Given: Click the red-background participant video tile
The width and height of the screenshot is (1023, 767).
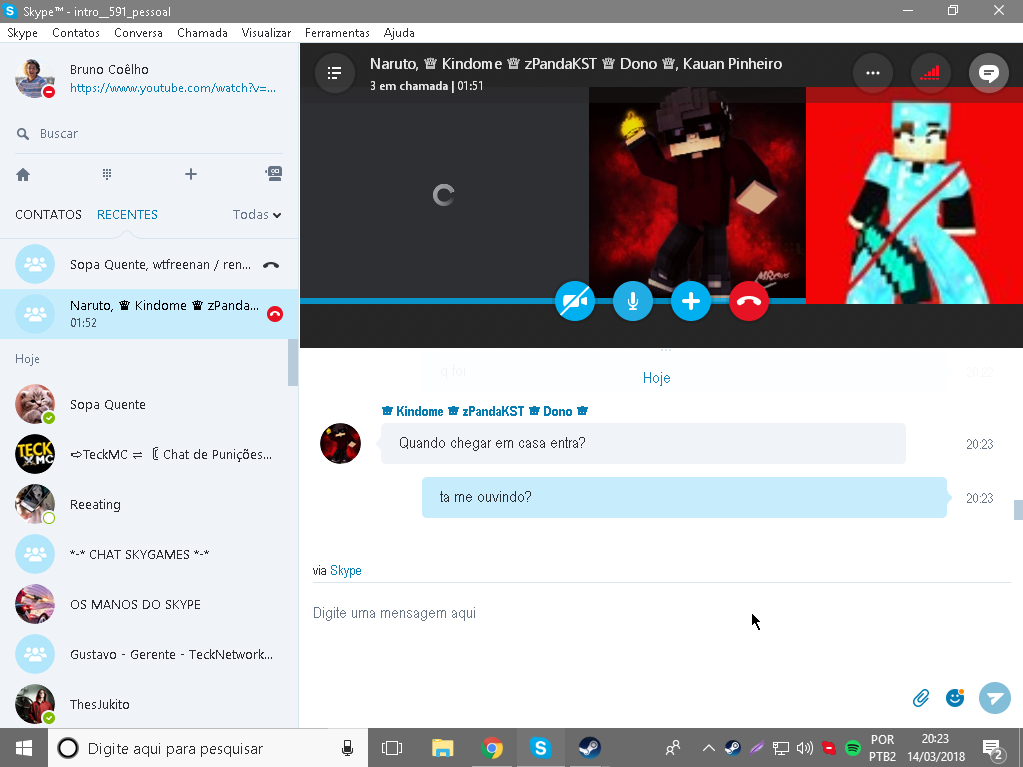Looking at the screenshot, I should pos(914,196).
